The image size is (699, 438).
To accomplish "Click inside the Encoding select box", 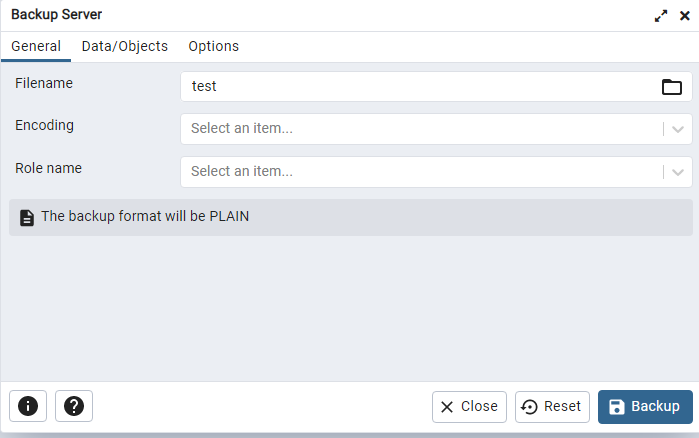I will click(420, 129).
